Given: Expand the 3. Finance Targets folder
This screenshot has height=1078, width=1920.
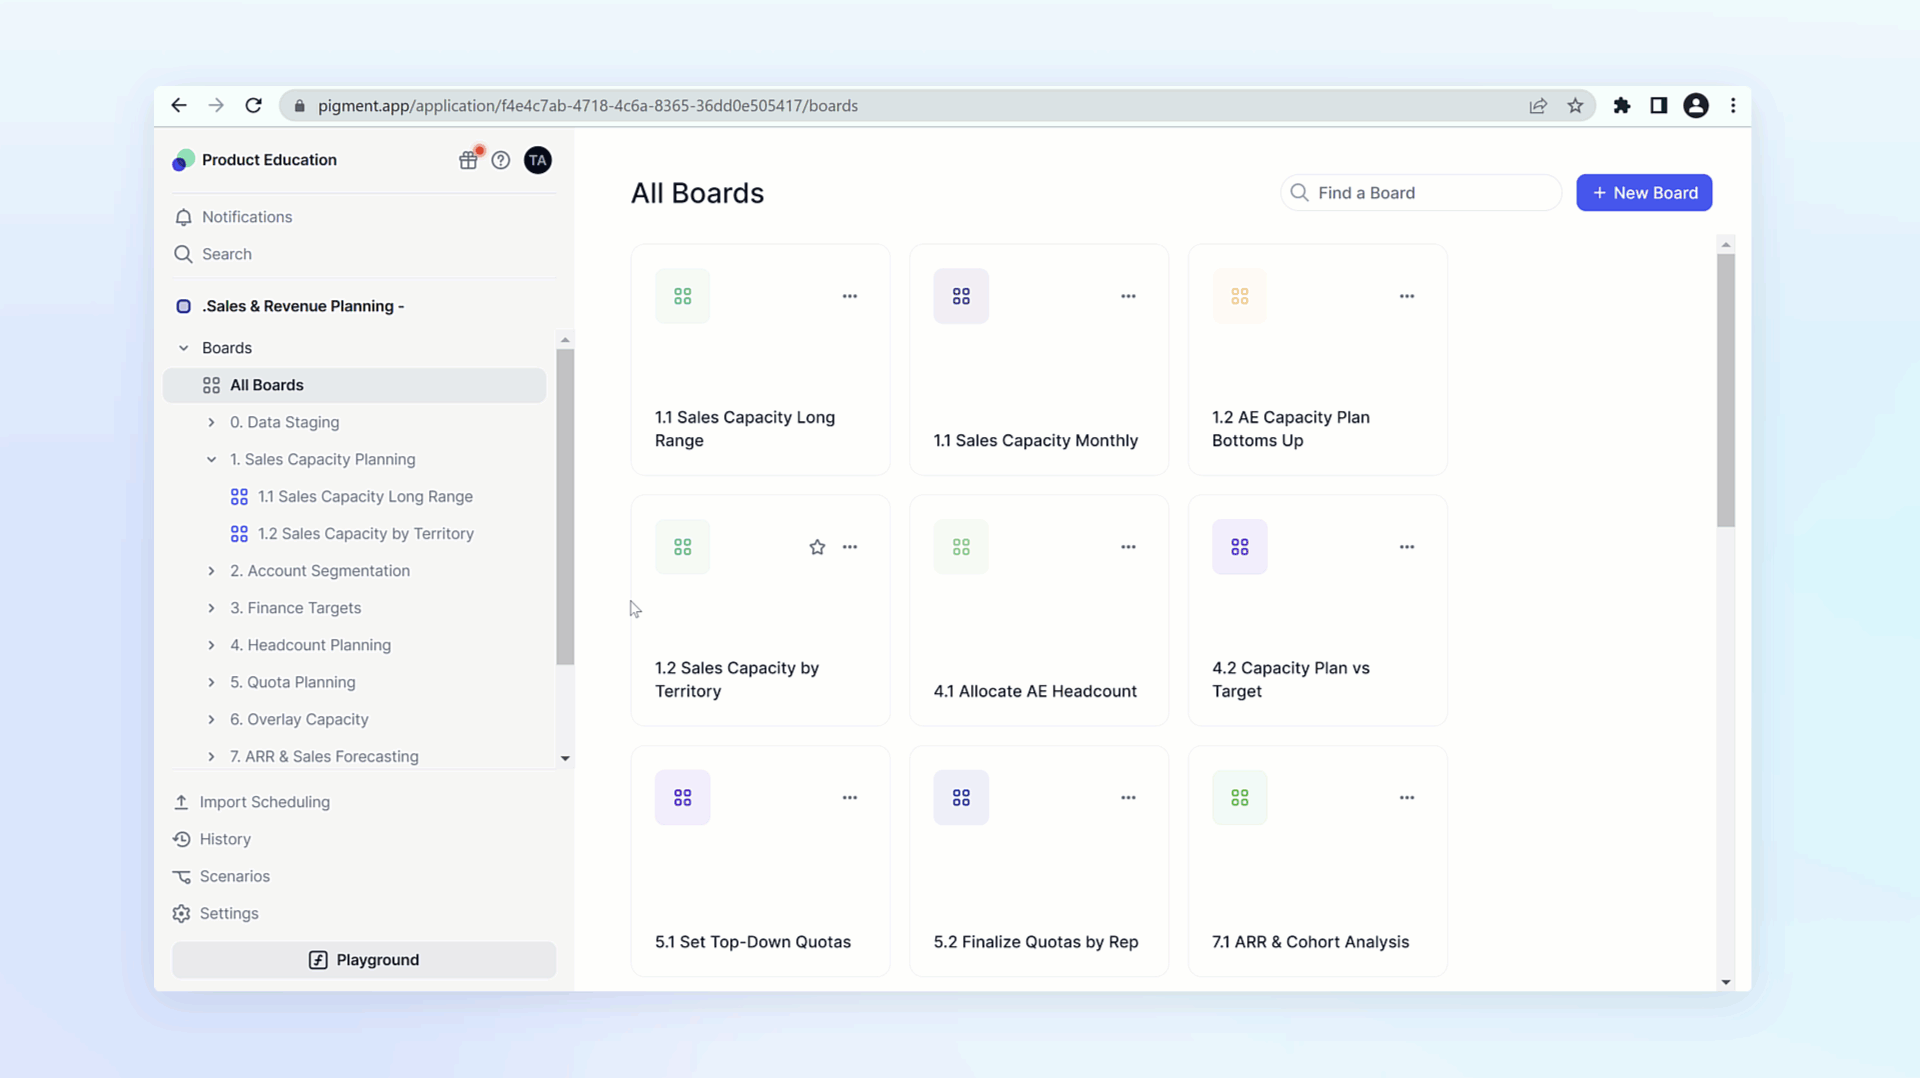Looking at the screenshot, I should point(211,608).
